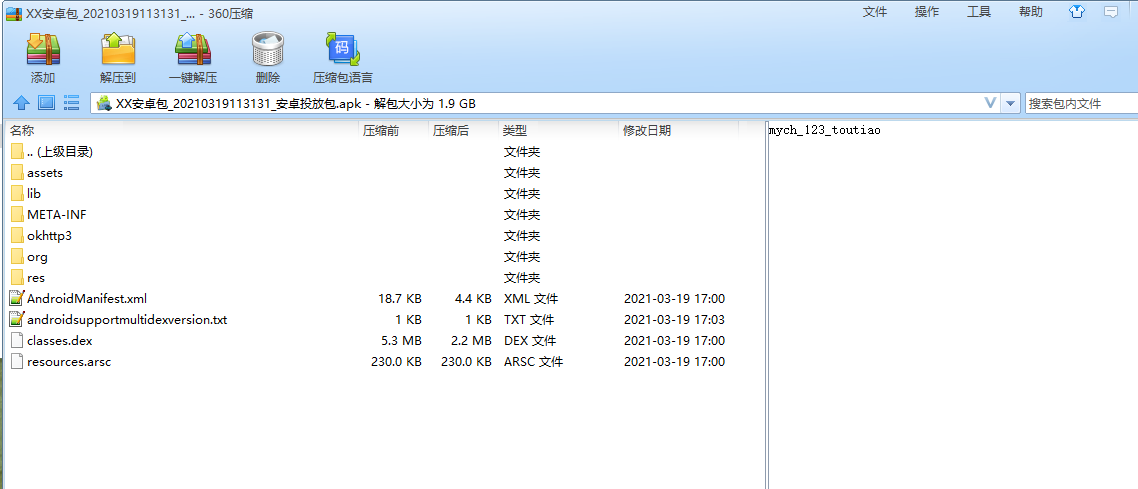The image size is (1138, 489).
Task: Sort by 名称 (Name) column header
Action: coord(22,131)
